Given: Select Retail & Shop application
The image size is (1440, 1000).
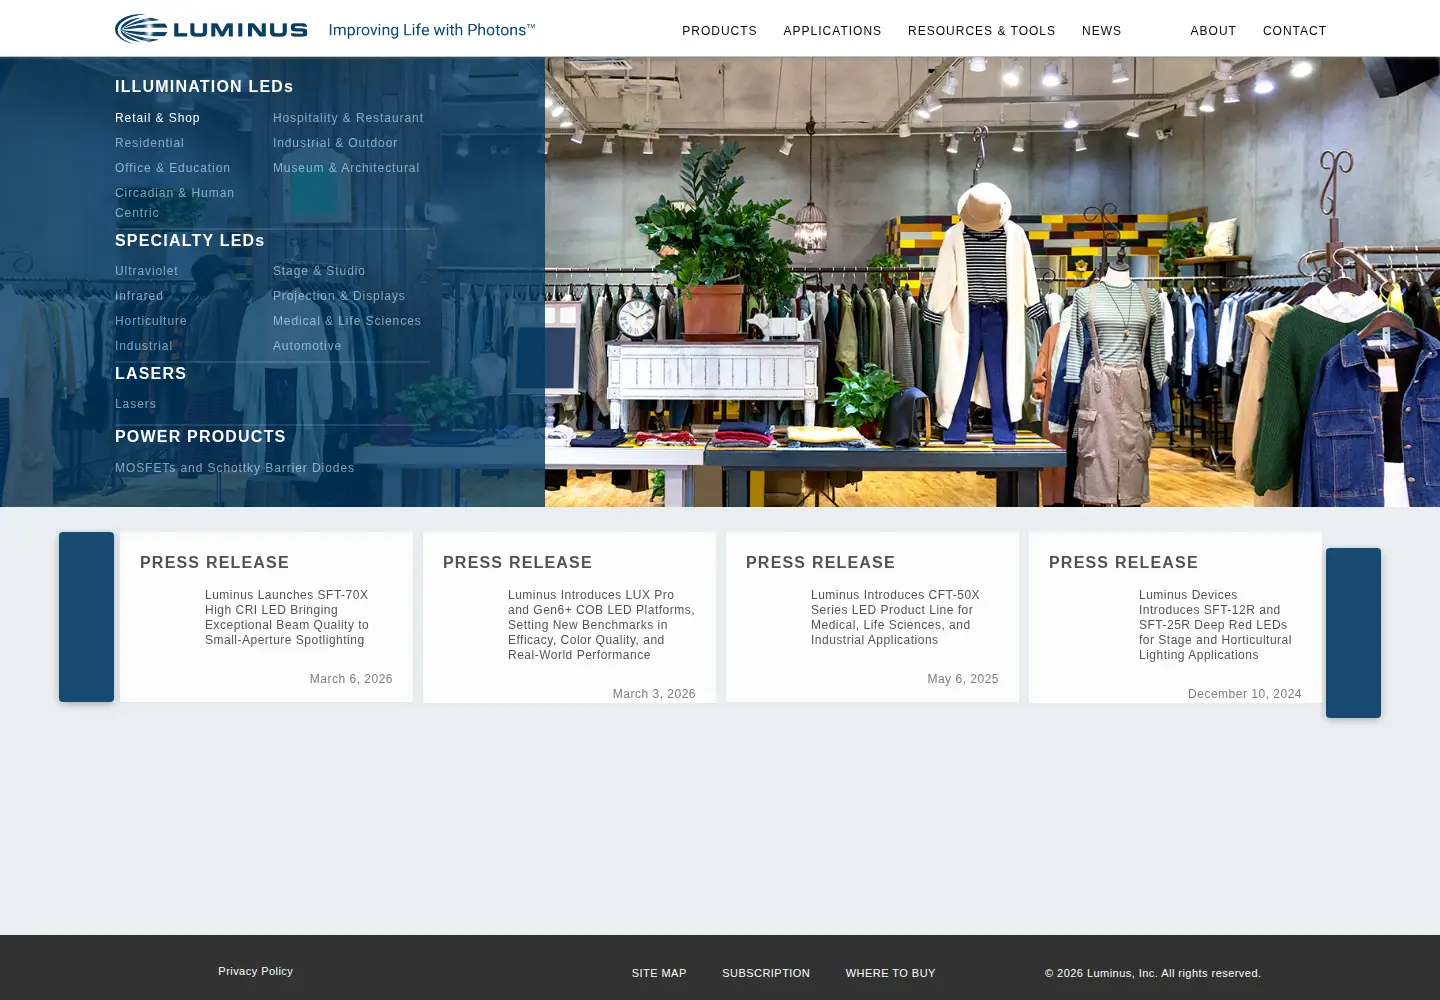Looking at the screenshot, I should pyautogui.click(x=157, y=118).
